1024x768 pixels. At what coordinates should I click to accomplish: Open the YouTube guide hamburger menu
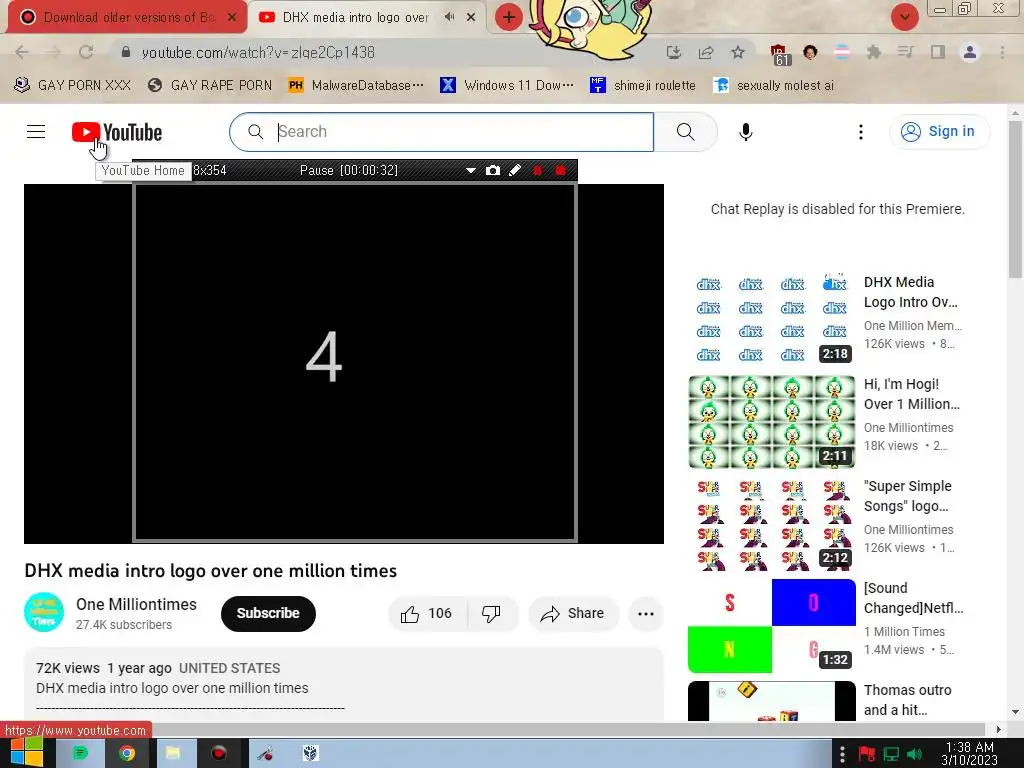click(36, 132)
